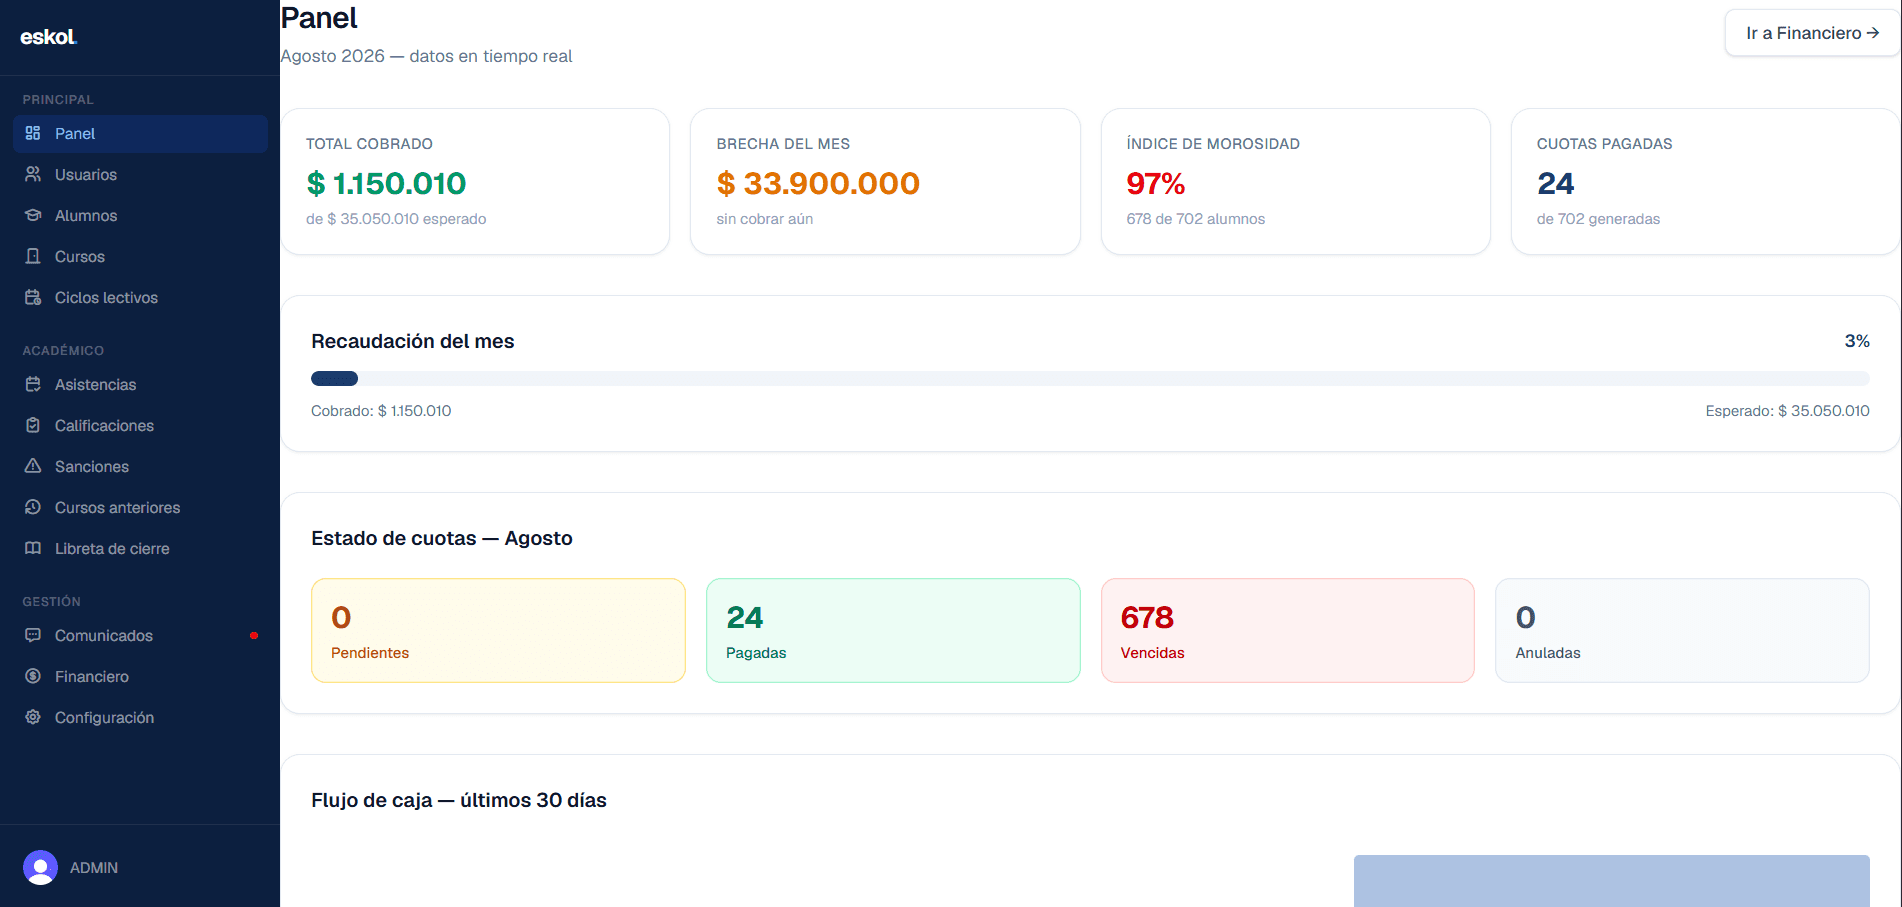Click the Ir a Financiero button
This screenshot has width=1902, height=907.
click(1812, 33)
